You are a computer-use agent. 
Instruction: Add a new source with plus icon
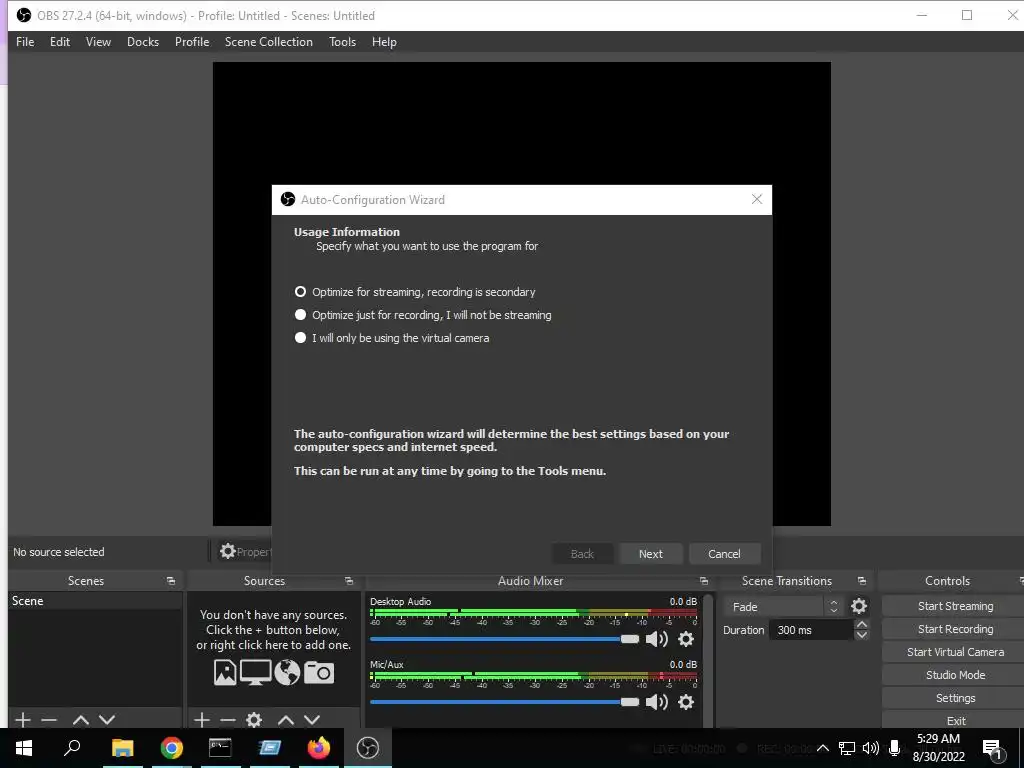click(202, 720)
